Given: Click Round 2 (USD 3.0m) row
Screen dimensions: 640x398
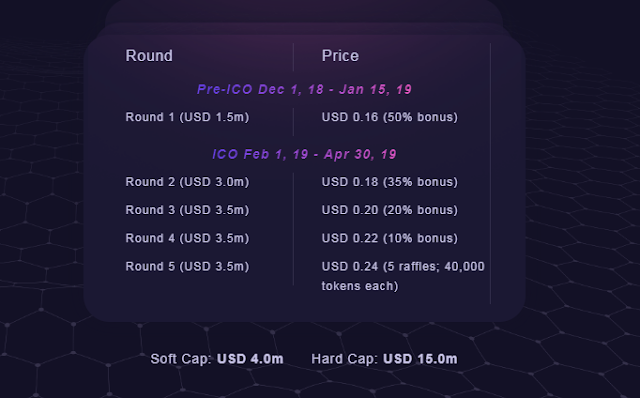Looking at the screenshot, I should click(187, 182).
